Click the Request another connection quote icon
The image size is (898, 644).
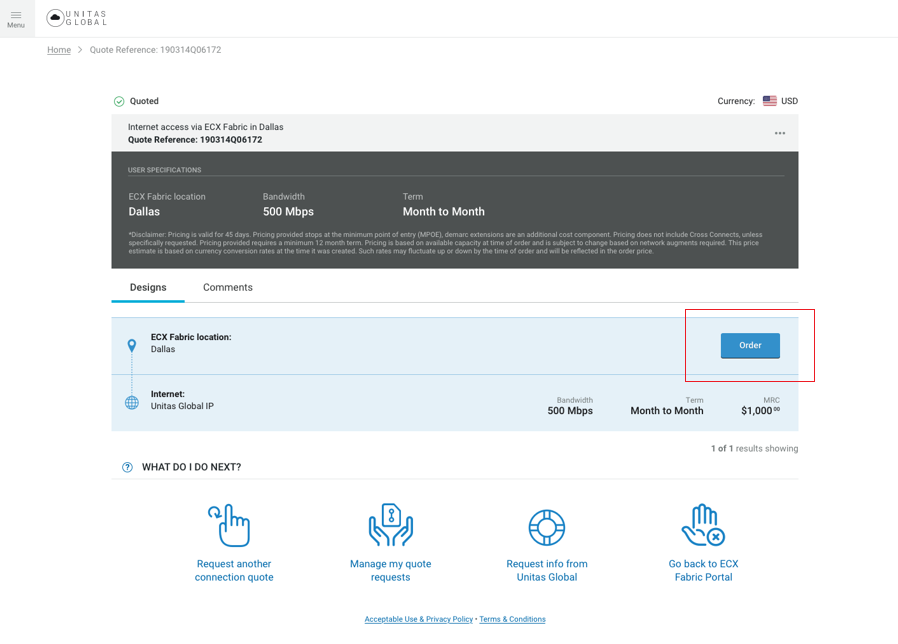[x=229, y=525]
